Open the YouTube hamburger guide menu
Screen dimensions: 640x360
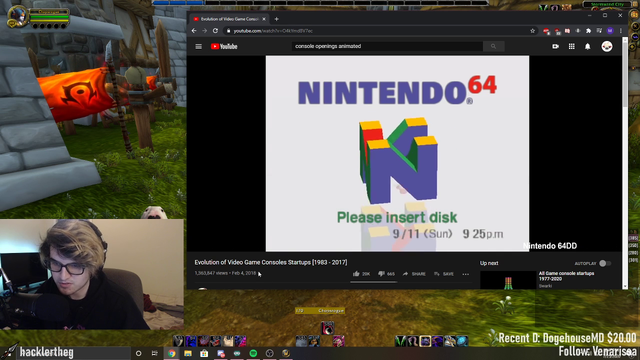click(198, 47)
